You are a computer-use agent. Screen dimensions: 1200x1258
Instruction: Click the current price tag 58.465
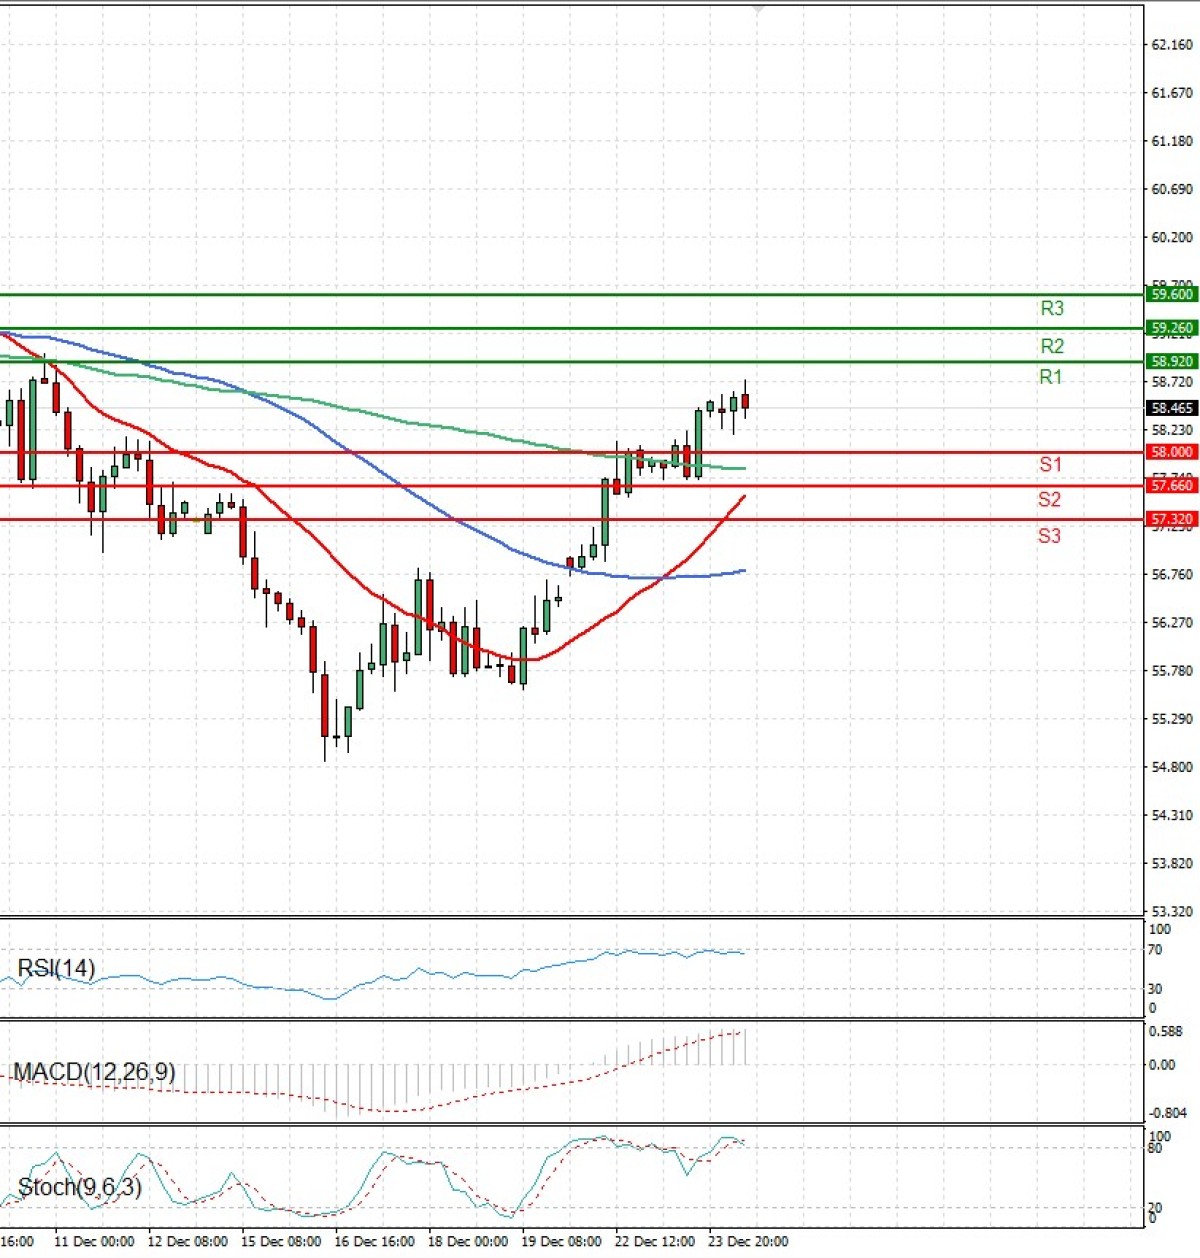[x=1171, y=408]
